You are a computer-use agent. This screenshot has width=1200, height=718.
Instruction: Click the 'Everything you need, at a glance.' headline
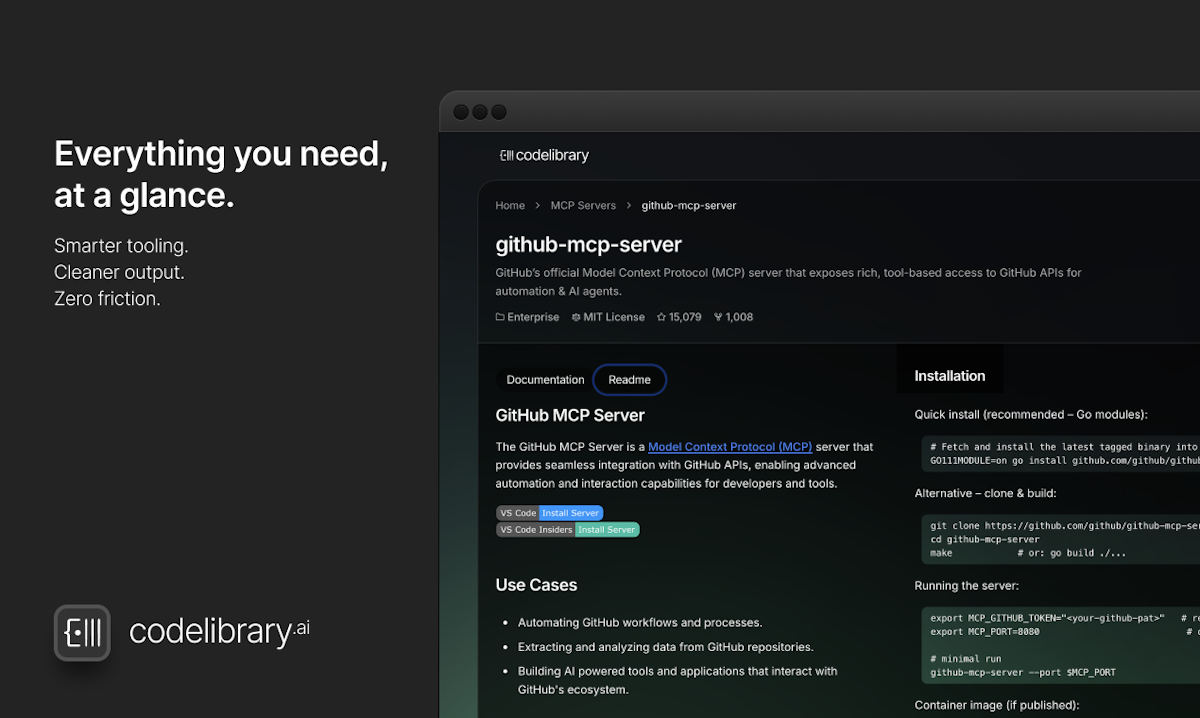[221, 174]
